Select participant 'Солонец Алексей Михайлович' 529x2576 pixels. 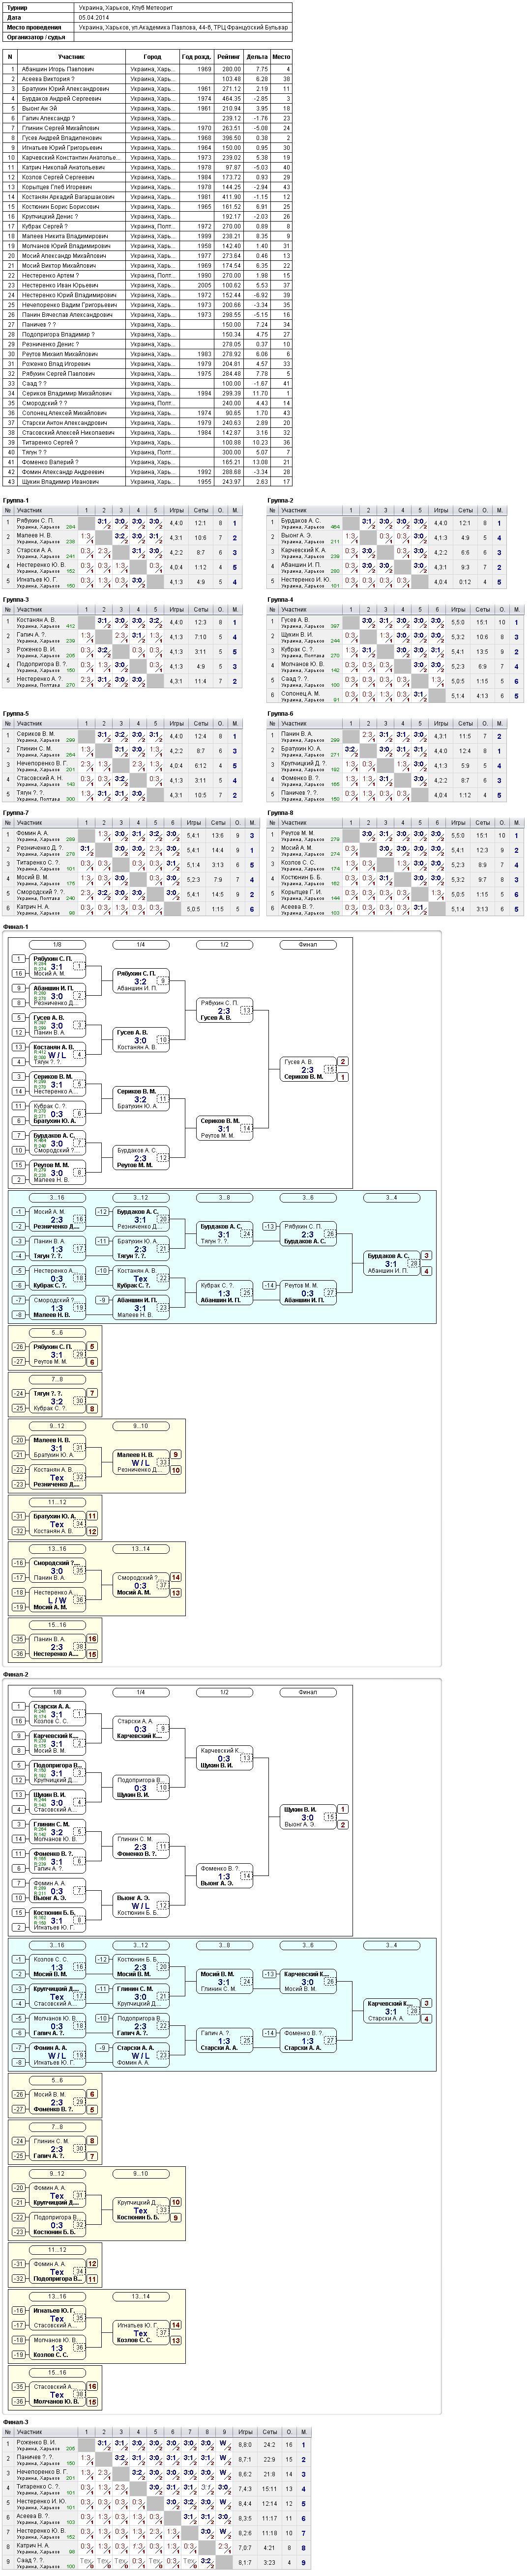(64, 413)
